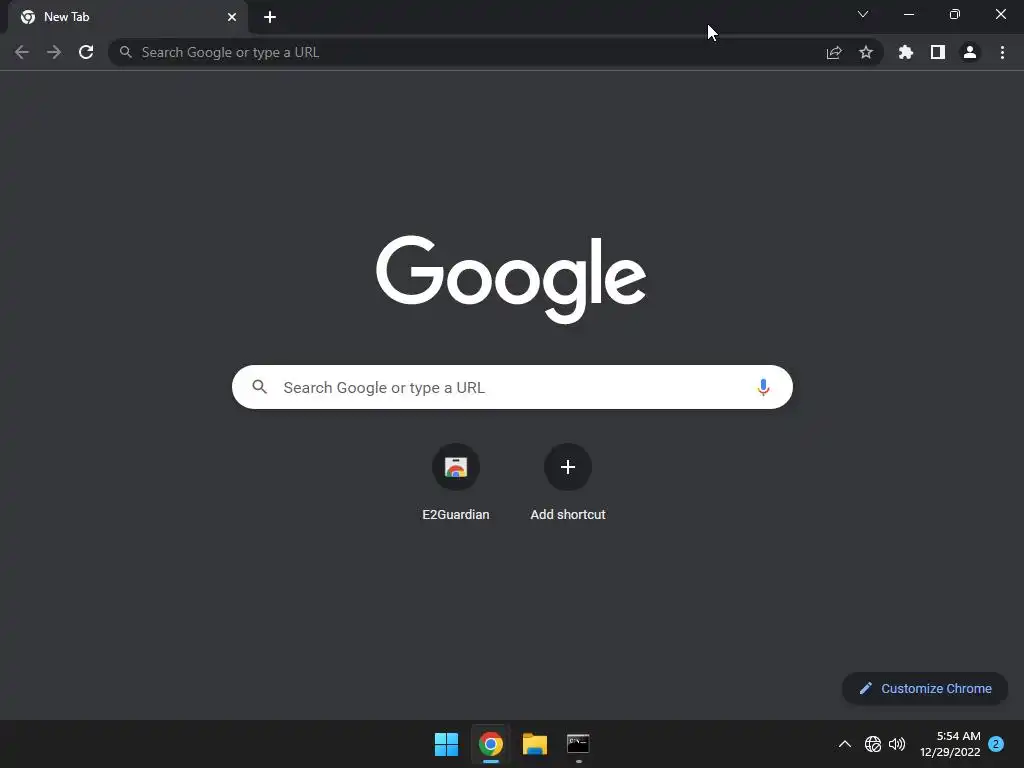This screenshot has width=1024, height=768.
Task: Select the New Tab tab
Action: (128, 17)
